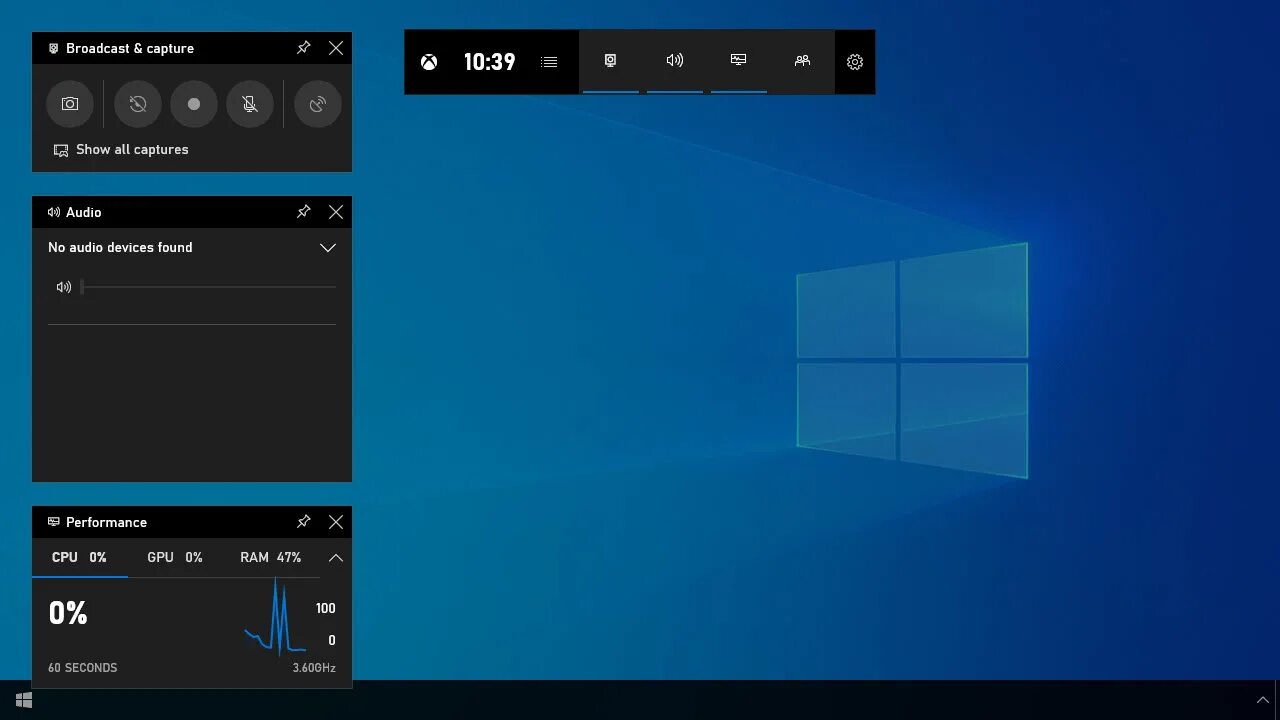The width and height of the screenshot is (1280, 720).
Task: Pin the Performance panel
Action: point(303,521)
